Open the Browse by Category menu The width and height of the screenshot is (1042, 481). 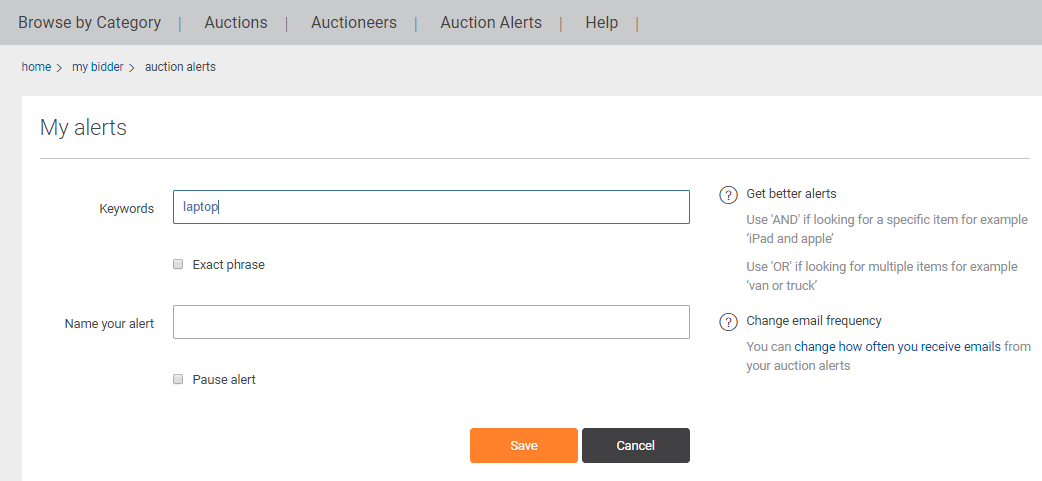(x=90, y=23)
